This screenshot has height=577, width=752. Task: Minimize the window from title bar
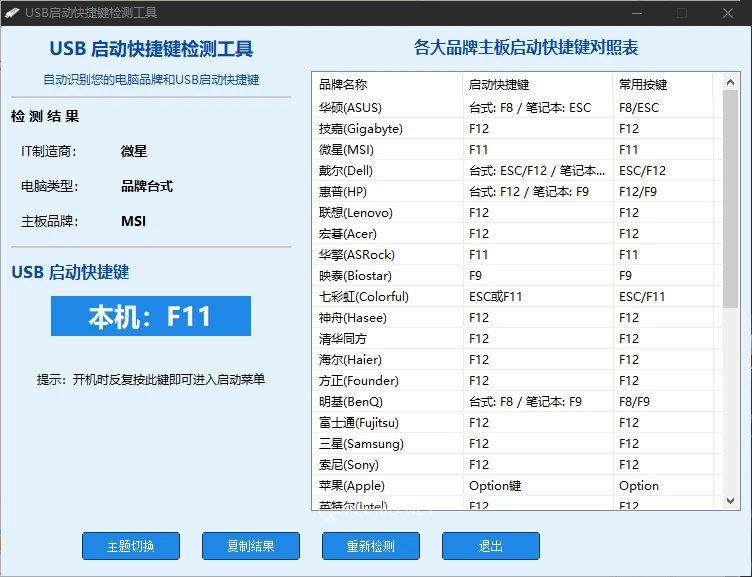[637, 13]
